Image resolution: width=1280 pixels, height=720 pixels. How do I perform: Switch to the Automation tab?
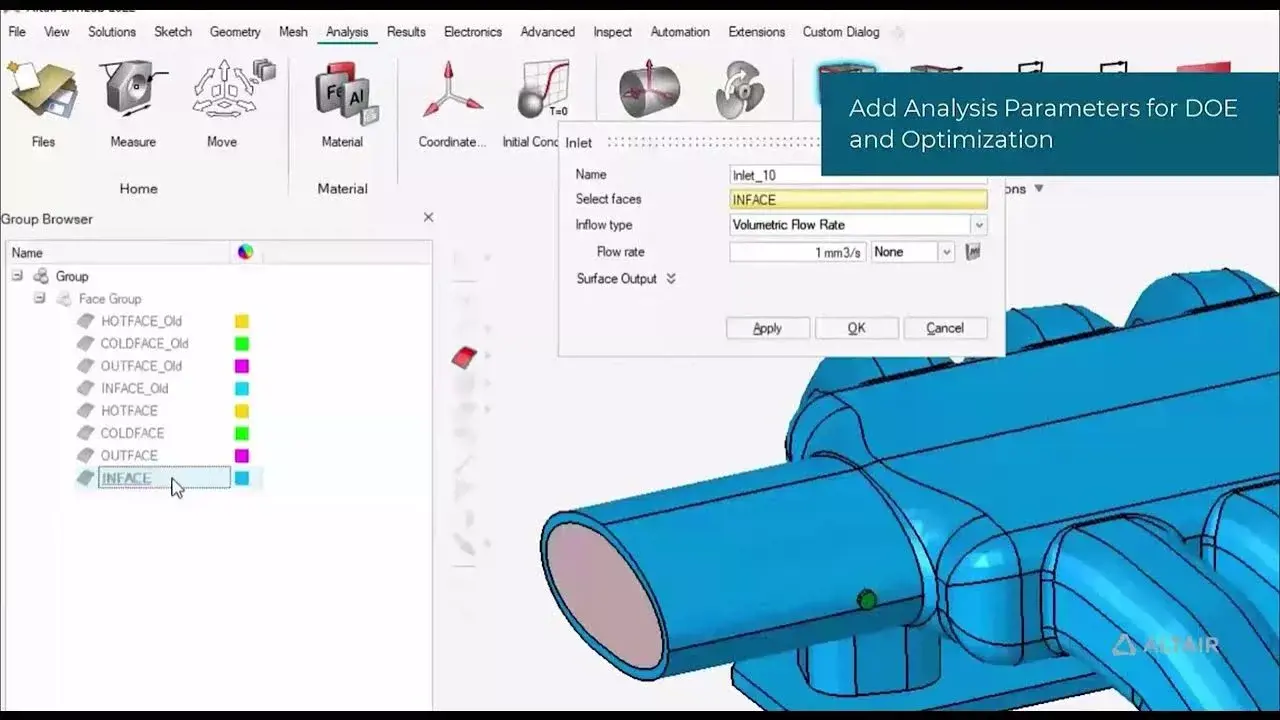pyautogui.click(x=680, y=32)
